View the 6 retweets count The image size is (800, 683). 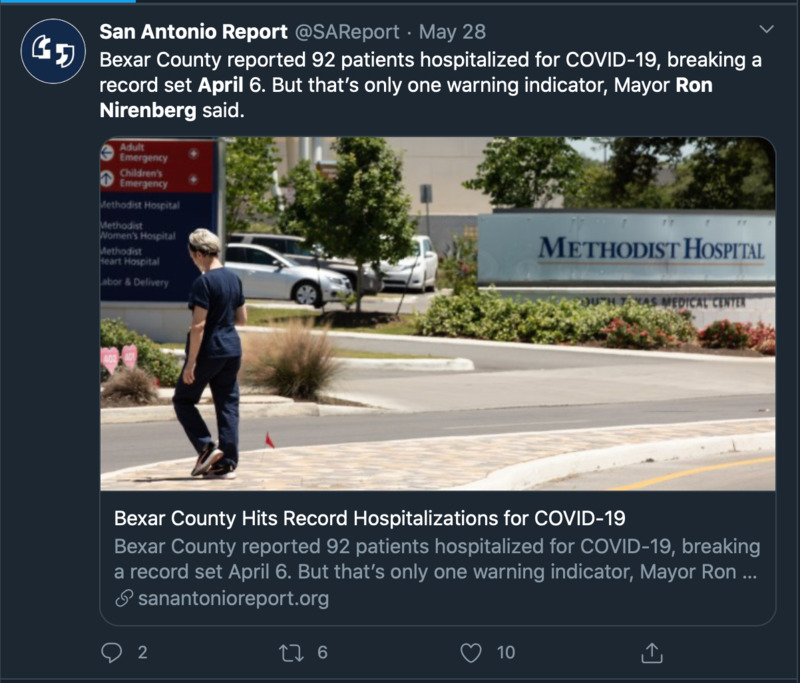(x=322, y=652)
